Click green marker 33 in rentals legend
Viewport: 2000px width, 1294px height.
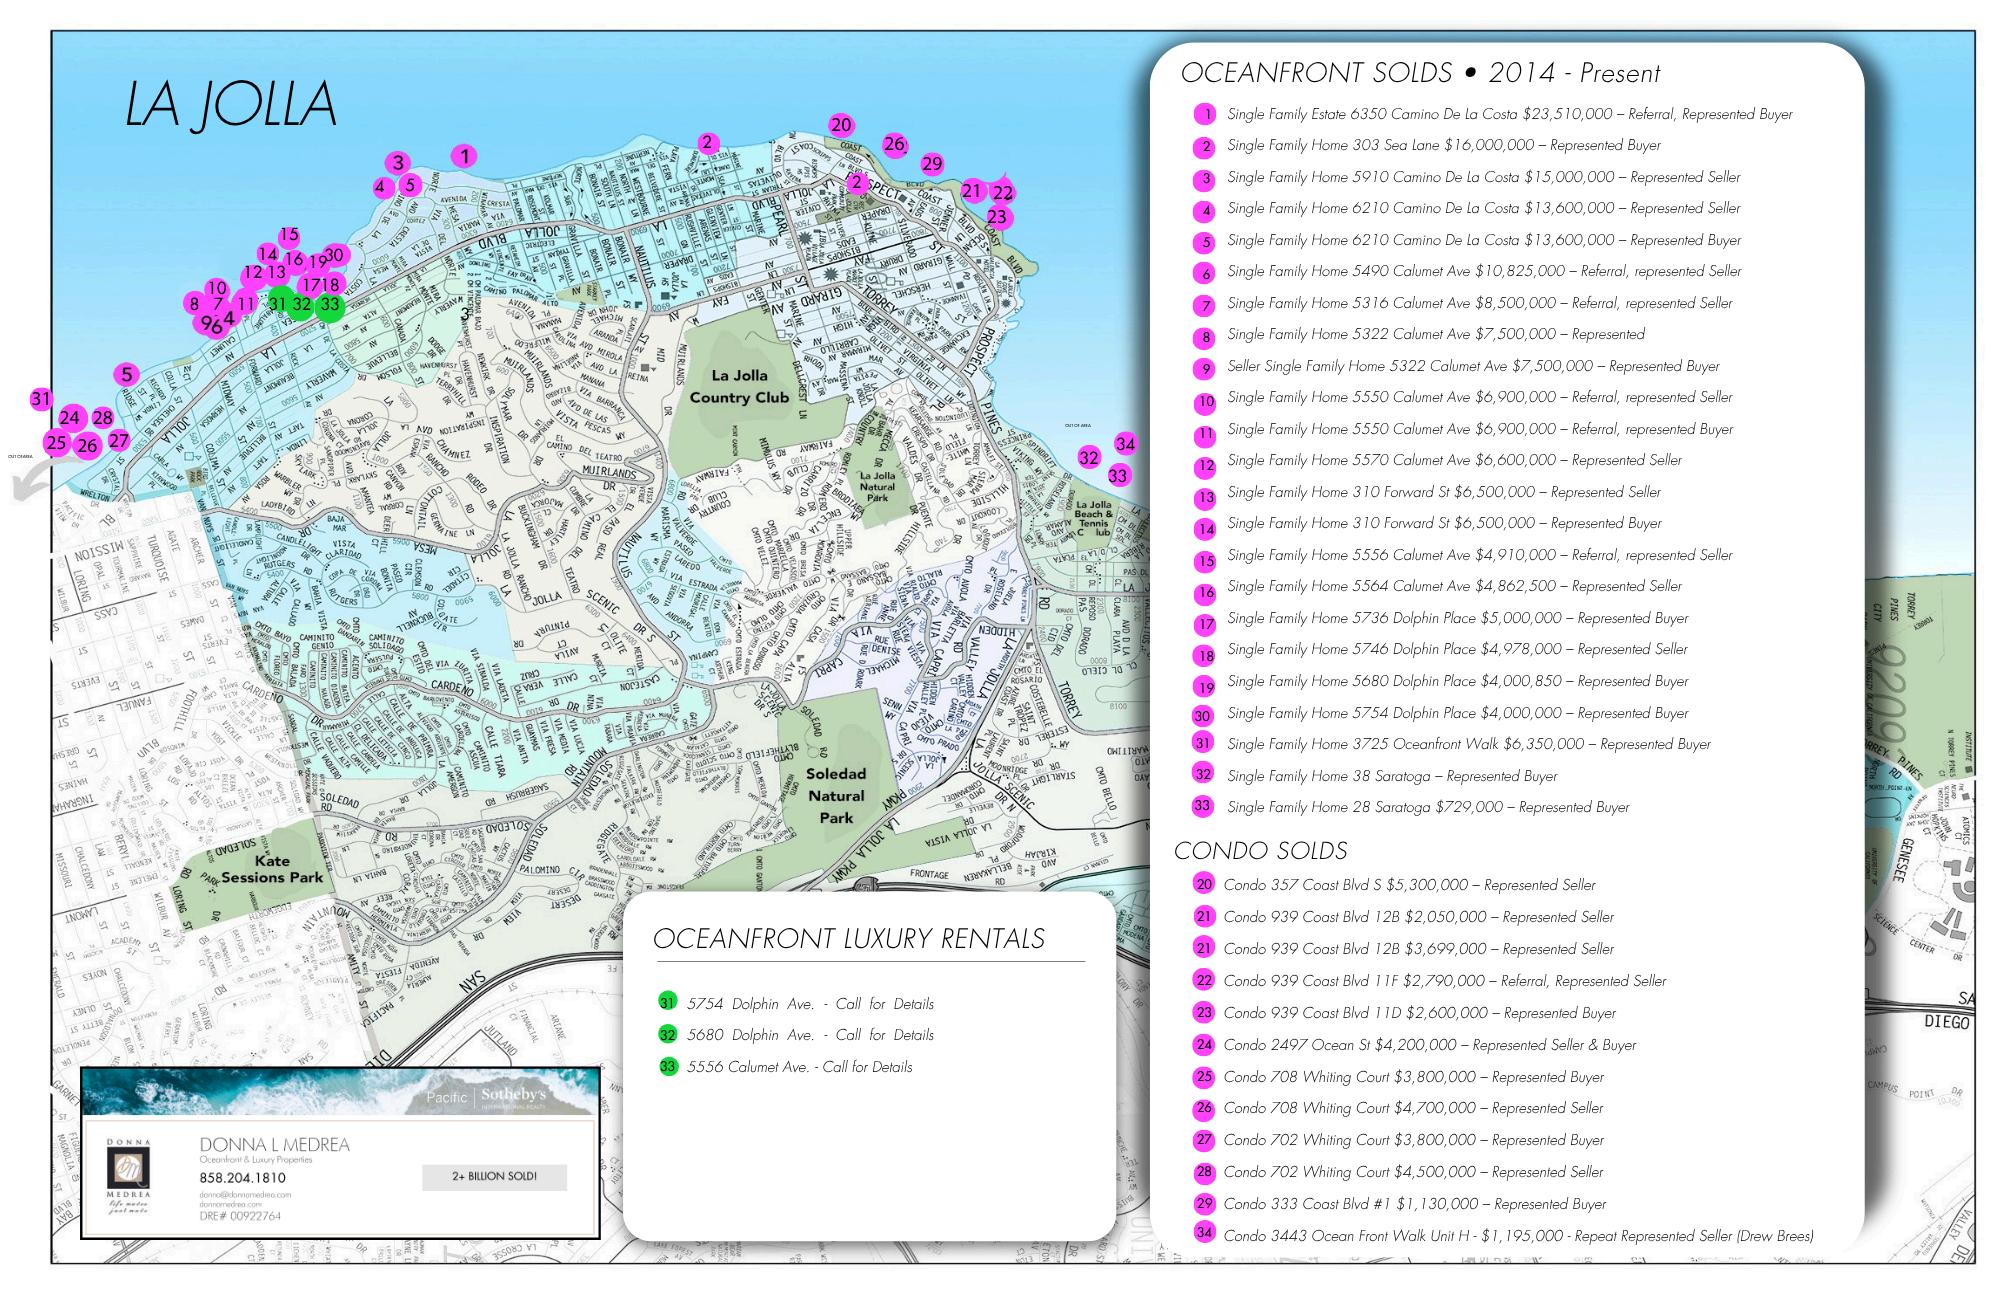tap(668, 1066)
